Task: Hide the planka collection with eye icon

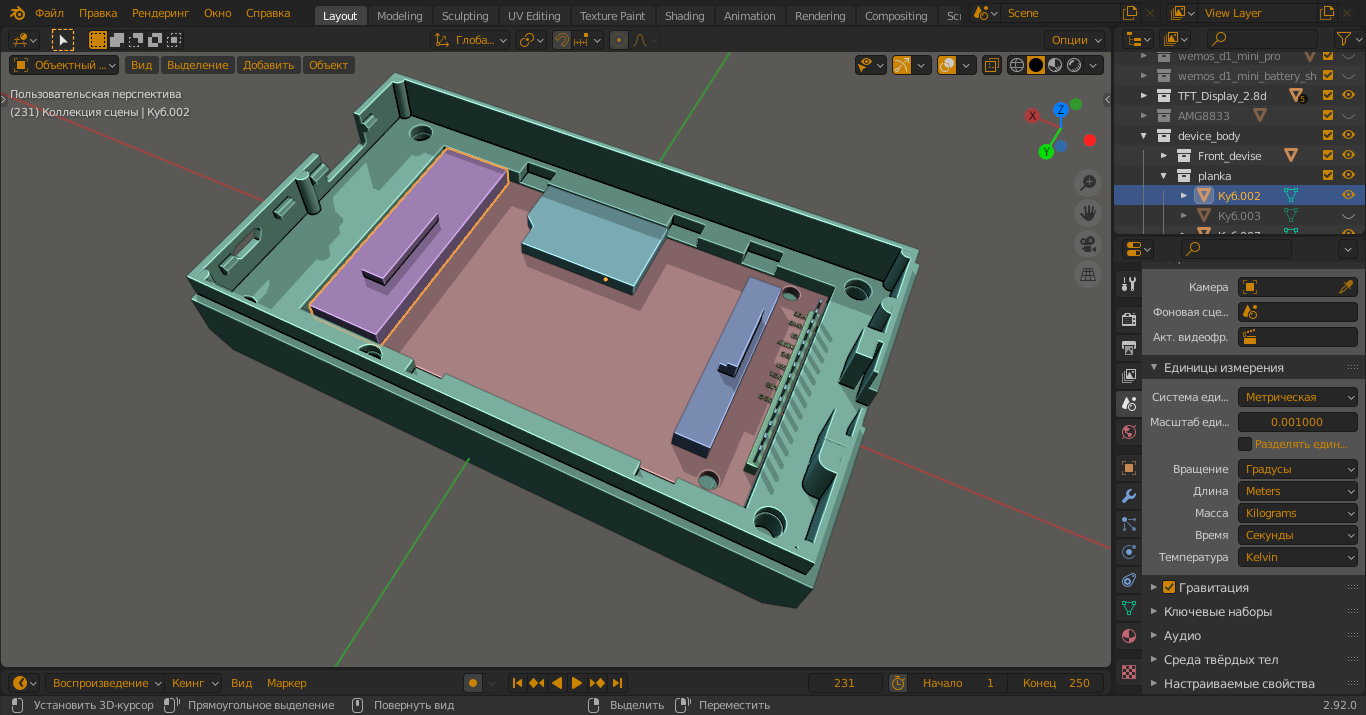Action: point(1348,176)
